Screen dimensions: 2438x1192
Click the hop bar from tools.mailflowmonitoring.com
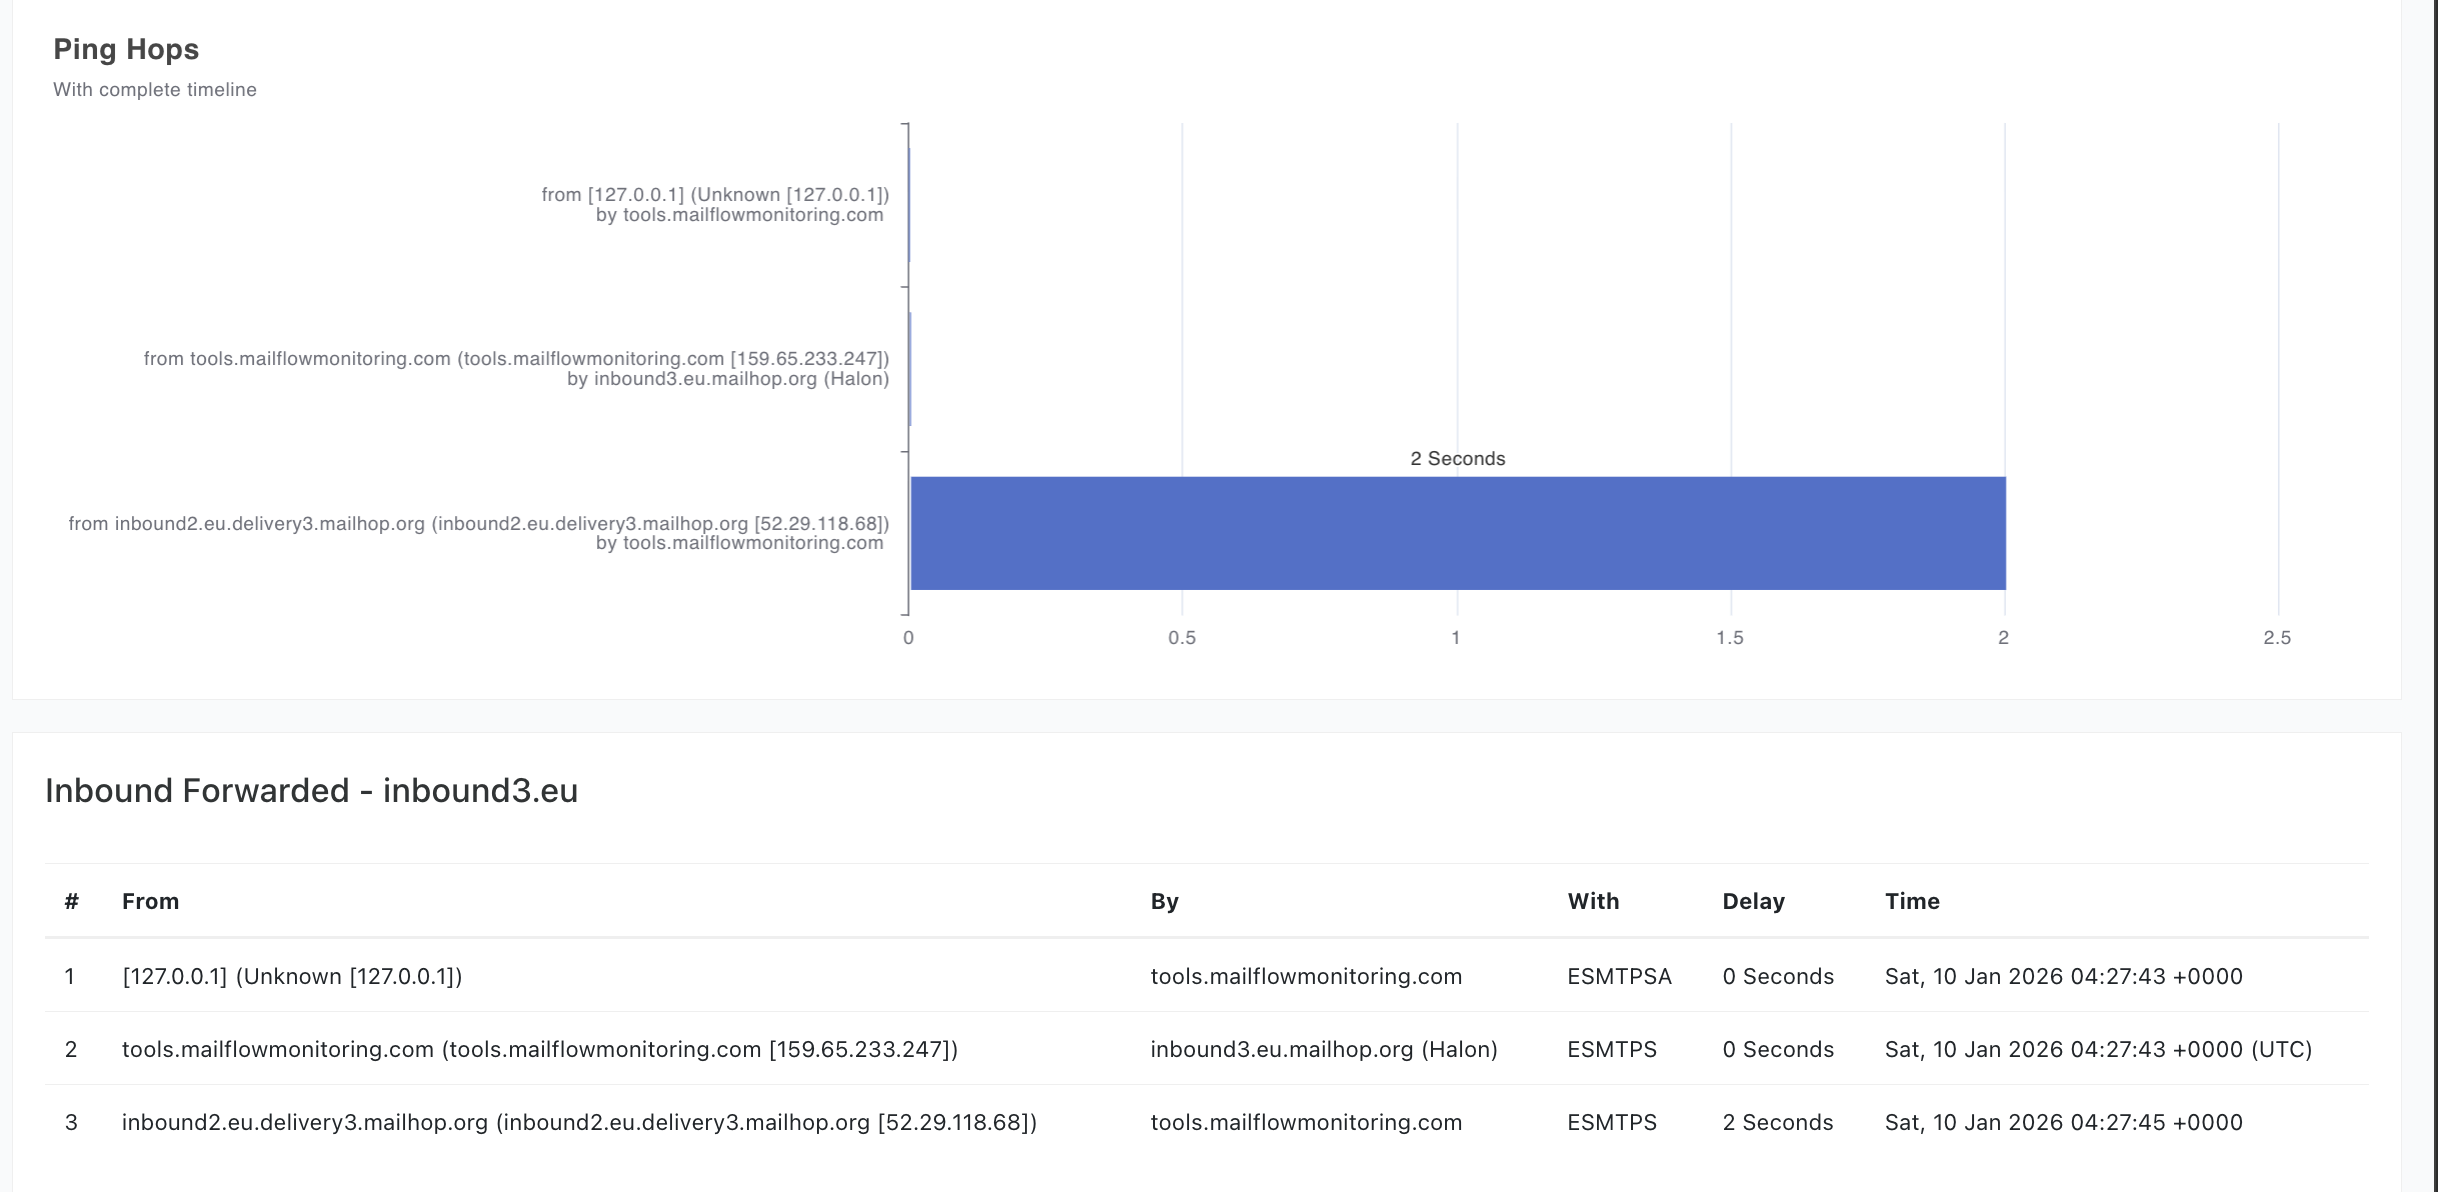910,368
